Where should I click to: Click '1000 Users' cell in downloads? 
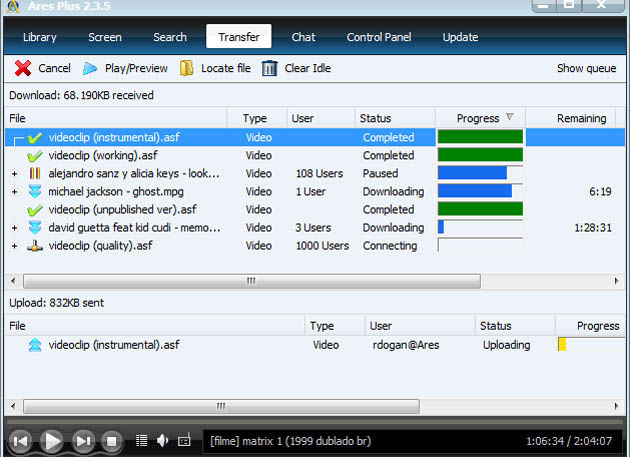tap(322, 246)
